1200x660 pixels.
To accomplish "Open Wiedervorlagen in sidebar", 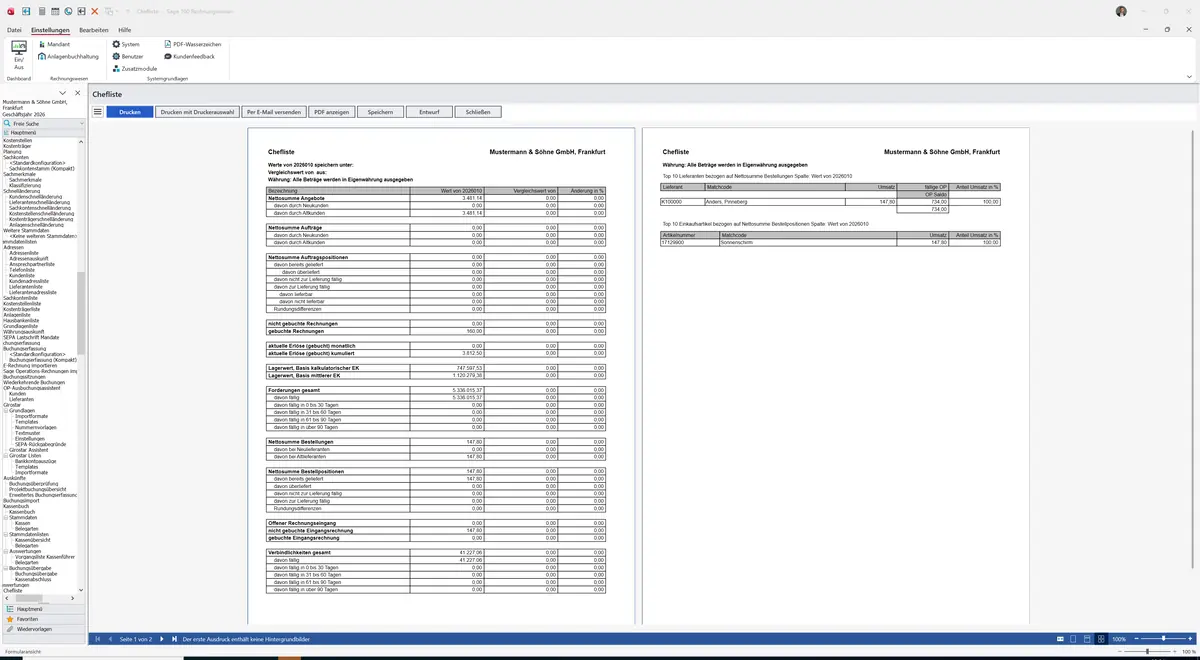I will click(43, 629).
